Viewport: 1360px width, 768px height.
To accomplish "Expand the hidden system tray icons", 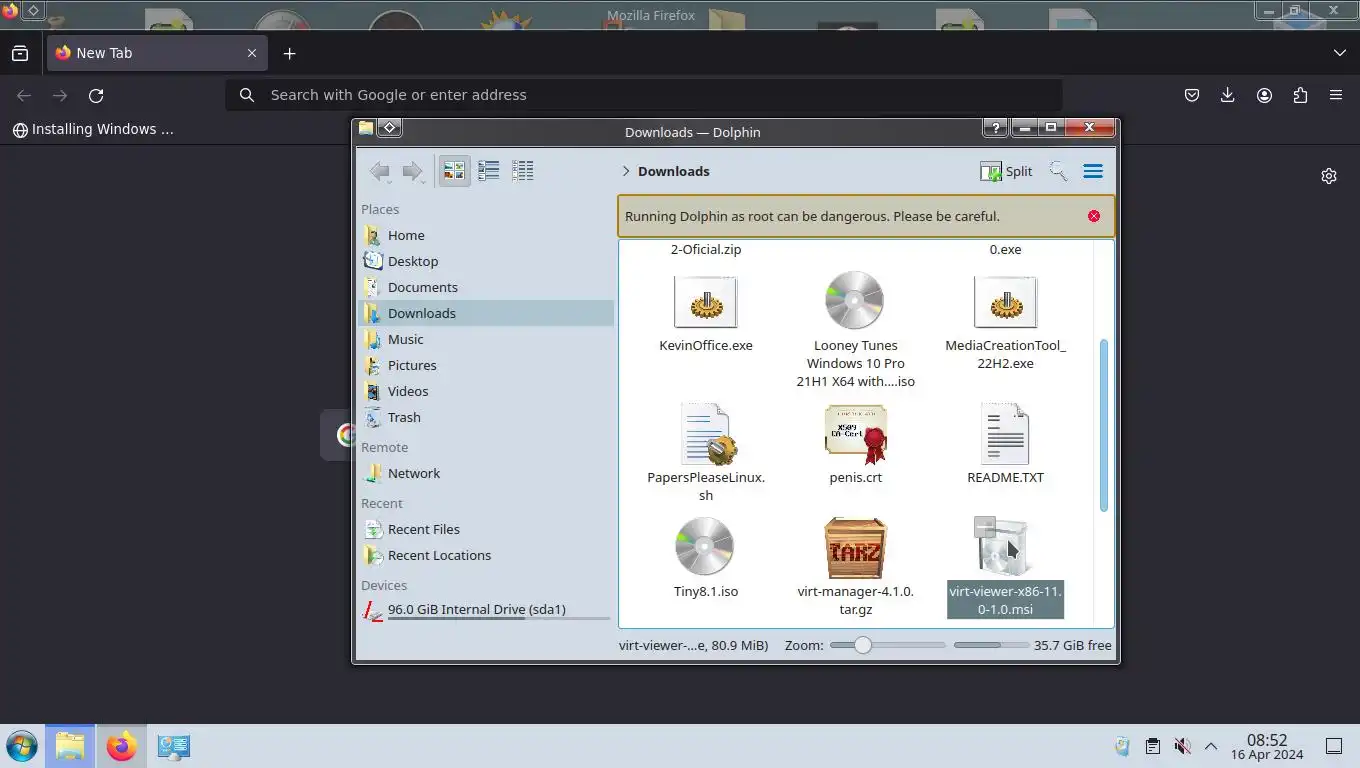I will [x=1211, y=746].
